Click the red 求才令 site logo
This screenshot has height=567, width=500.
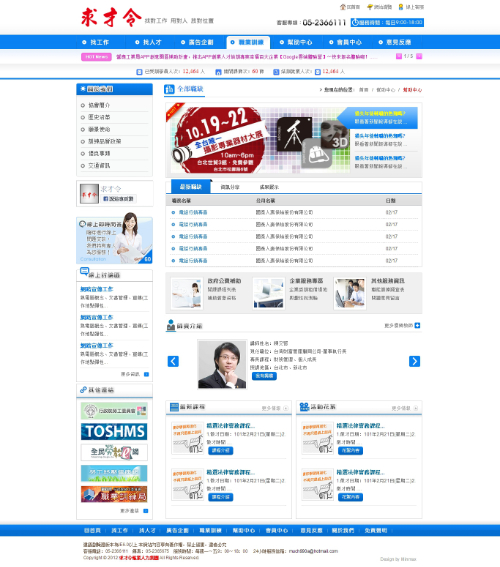[x=111, y=17]
